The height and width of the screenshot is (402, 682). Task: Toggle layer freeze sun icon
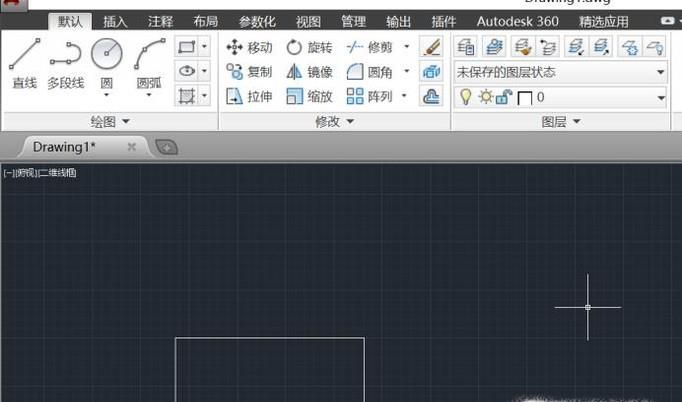point(484,97)
